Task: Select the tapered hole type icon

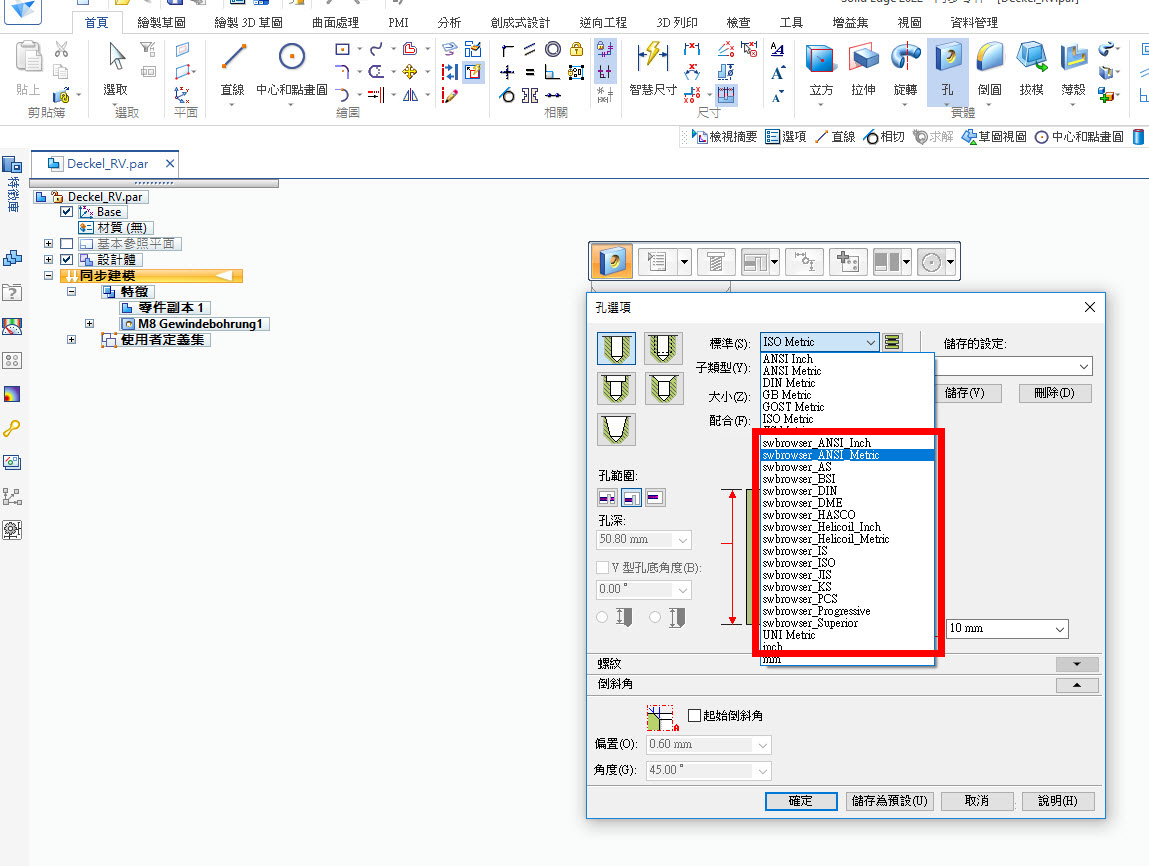Action: pyautogui.click(x=616, y=429)
